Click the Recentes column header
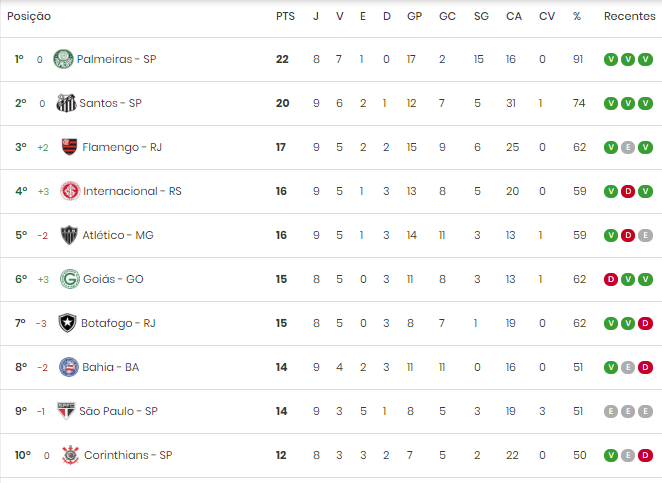Viewport: 662px width, 483px height. click(x=629, y=16)
